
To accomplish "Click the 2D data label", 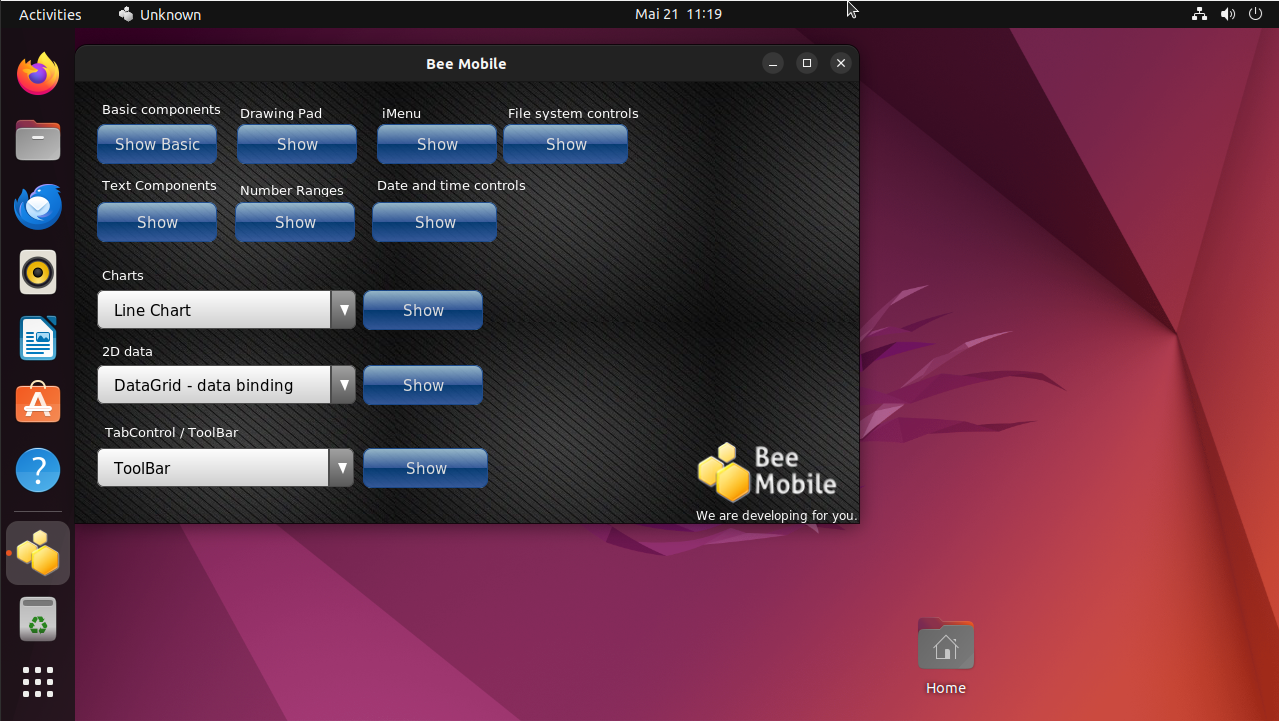I will tap(127, 352).
